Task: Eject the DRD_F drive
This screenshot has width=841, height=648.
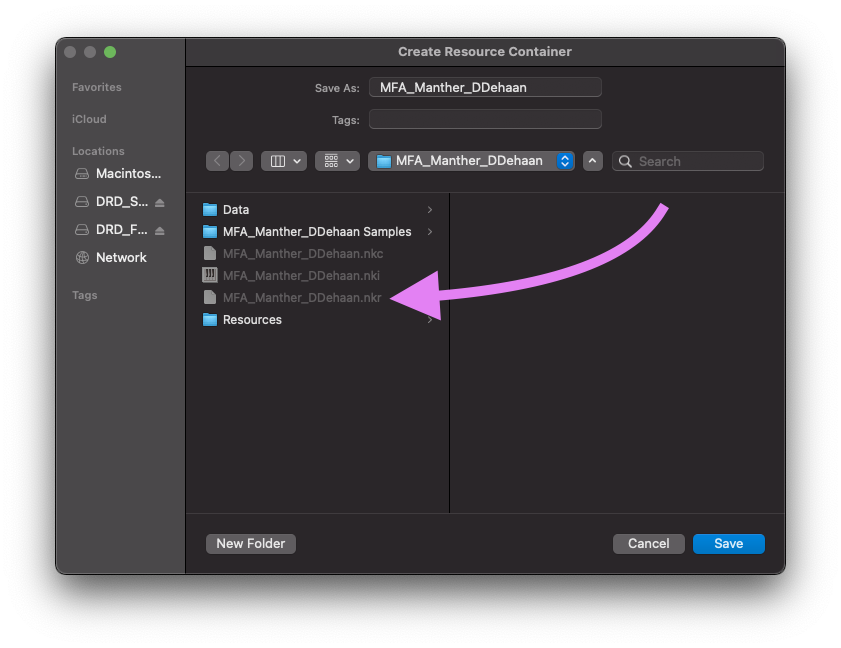Action: [160, 230]
